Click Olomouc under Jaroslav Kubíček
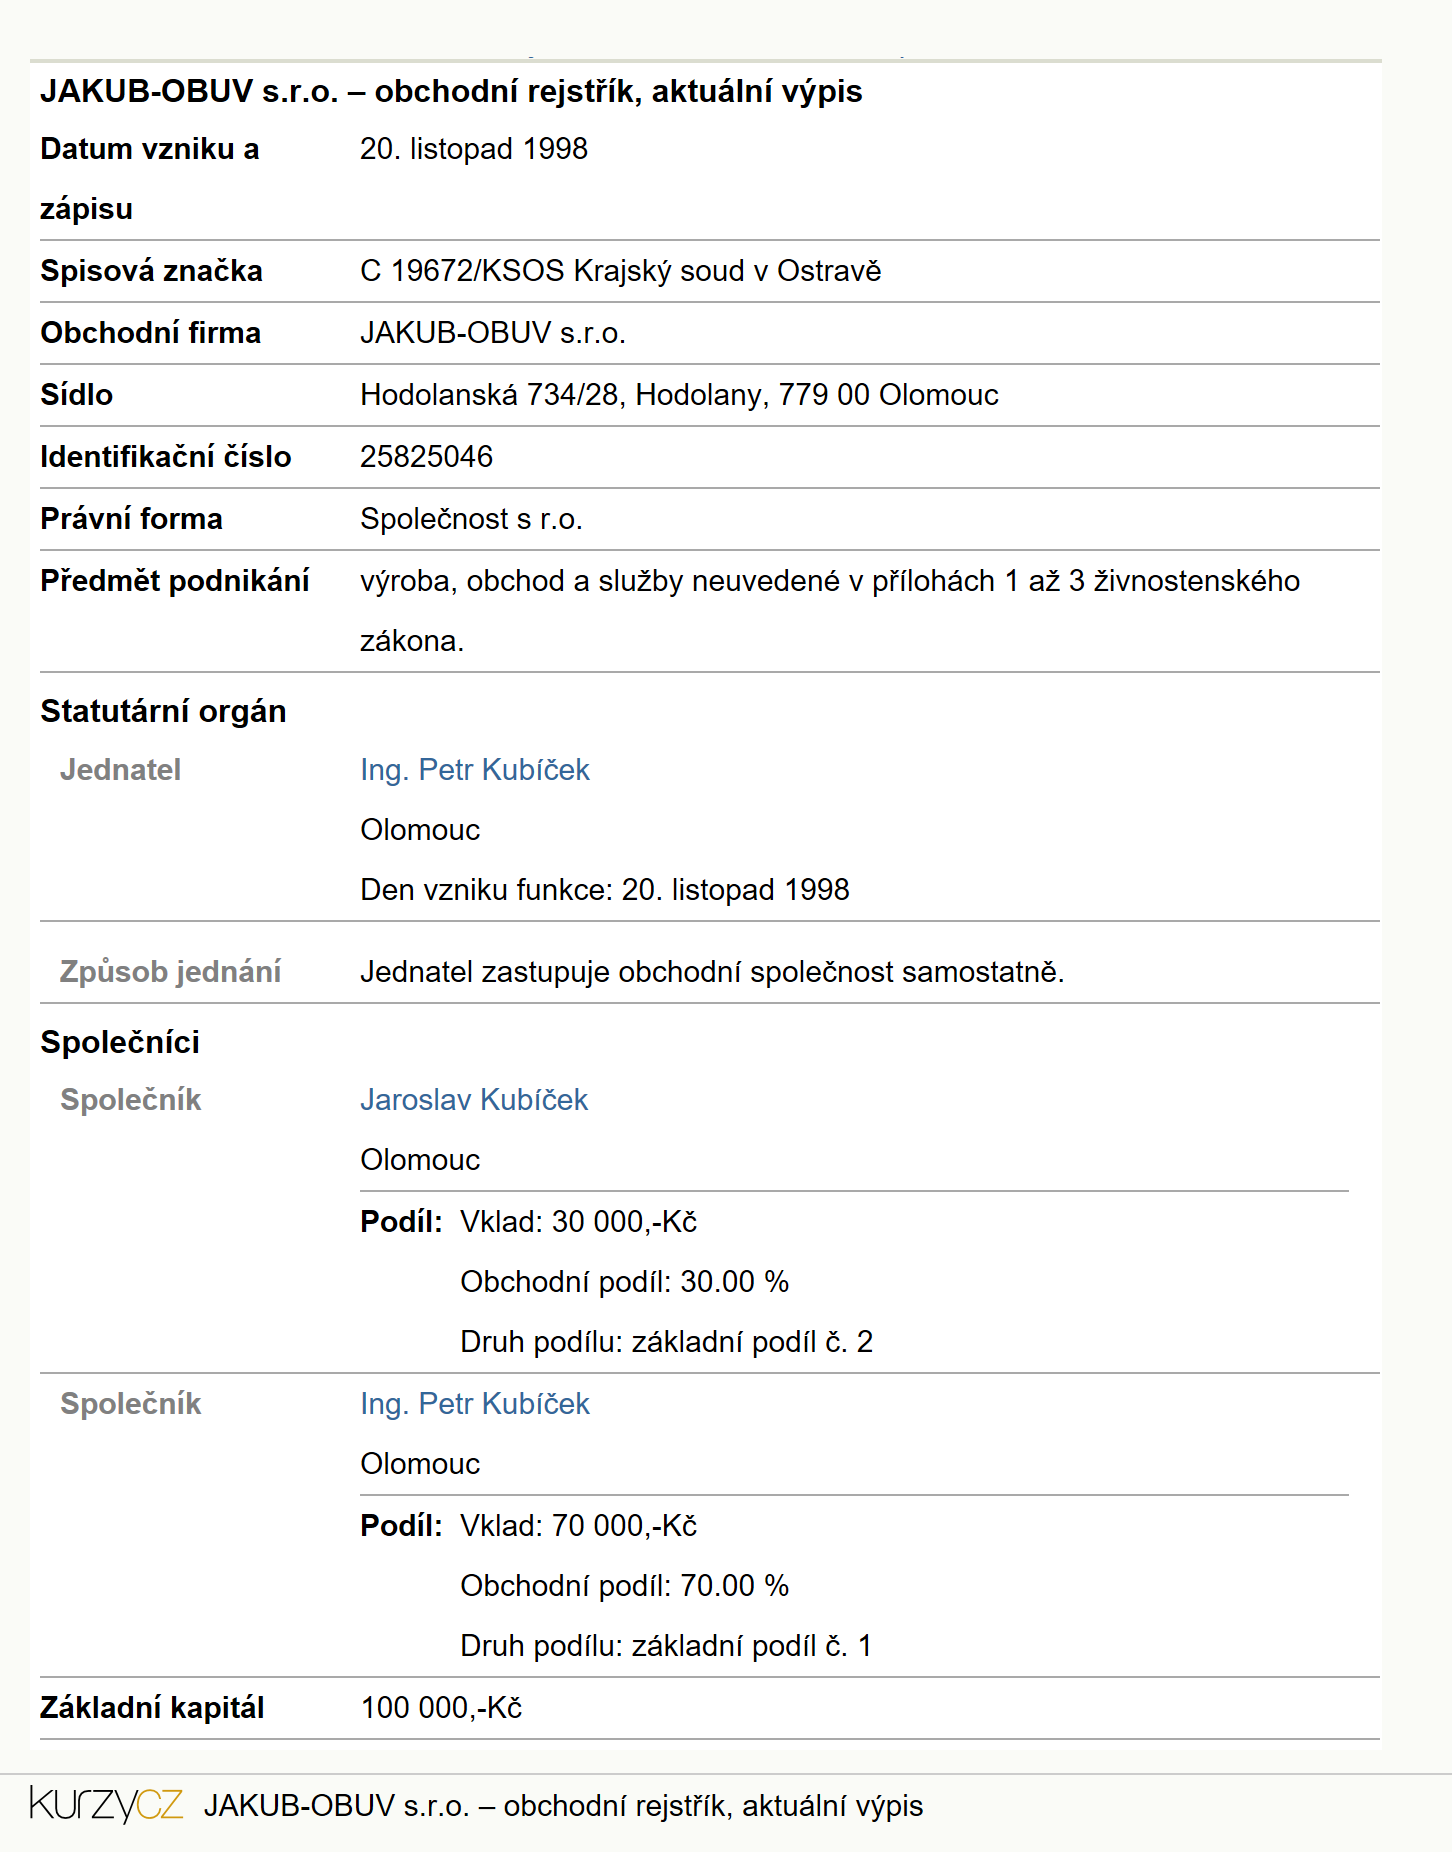 (420, 1160)
